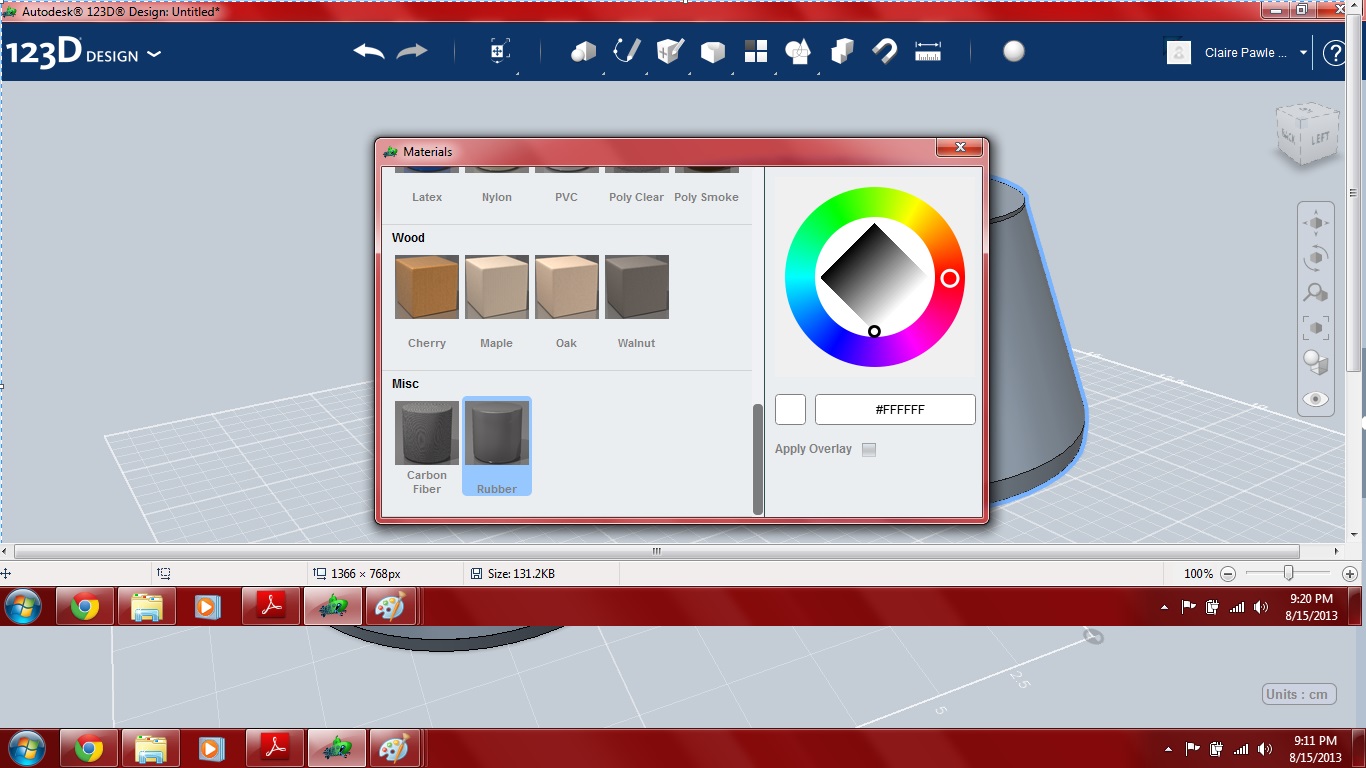
Task: Click the 100% zoom level text
Action: click(1198, 574)
